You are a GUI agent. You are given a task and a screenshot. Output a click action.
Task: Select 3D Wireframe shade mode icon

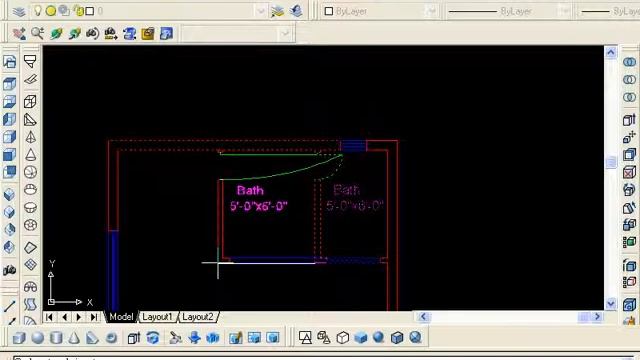pos(324,338)
